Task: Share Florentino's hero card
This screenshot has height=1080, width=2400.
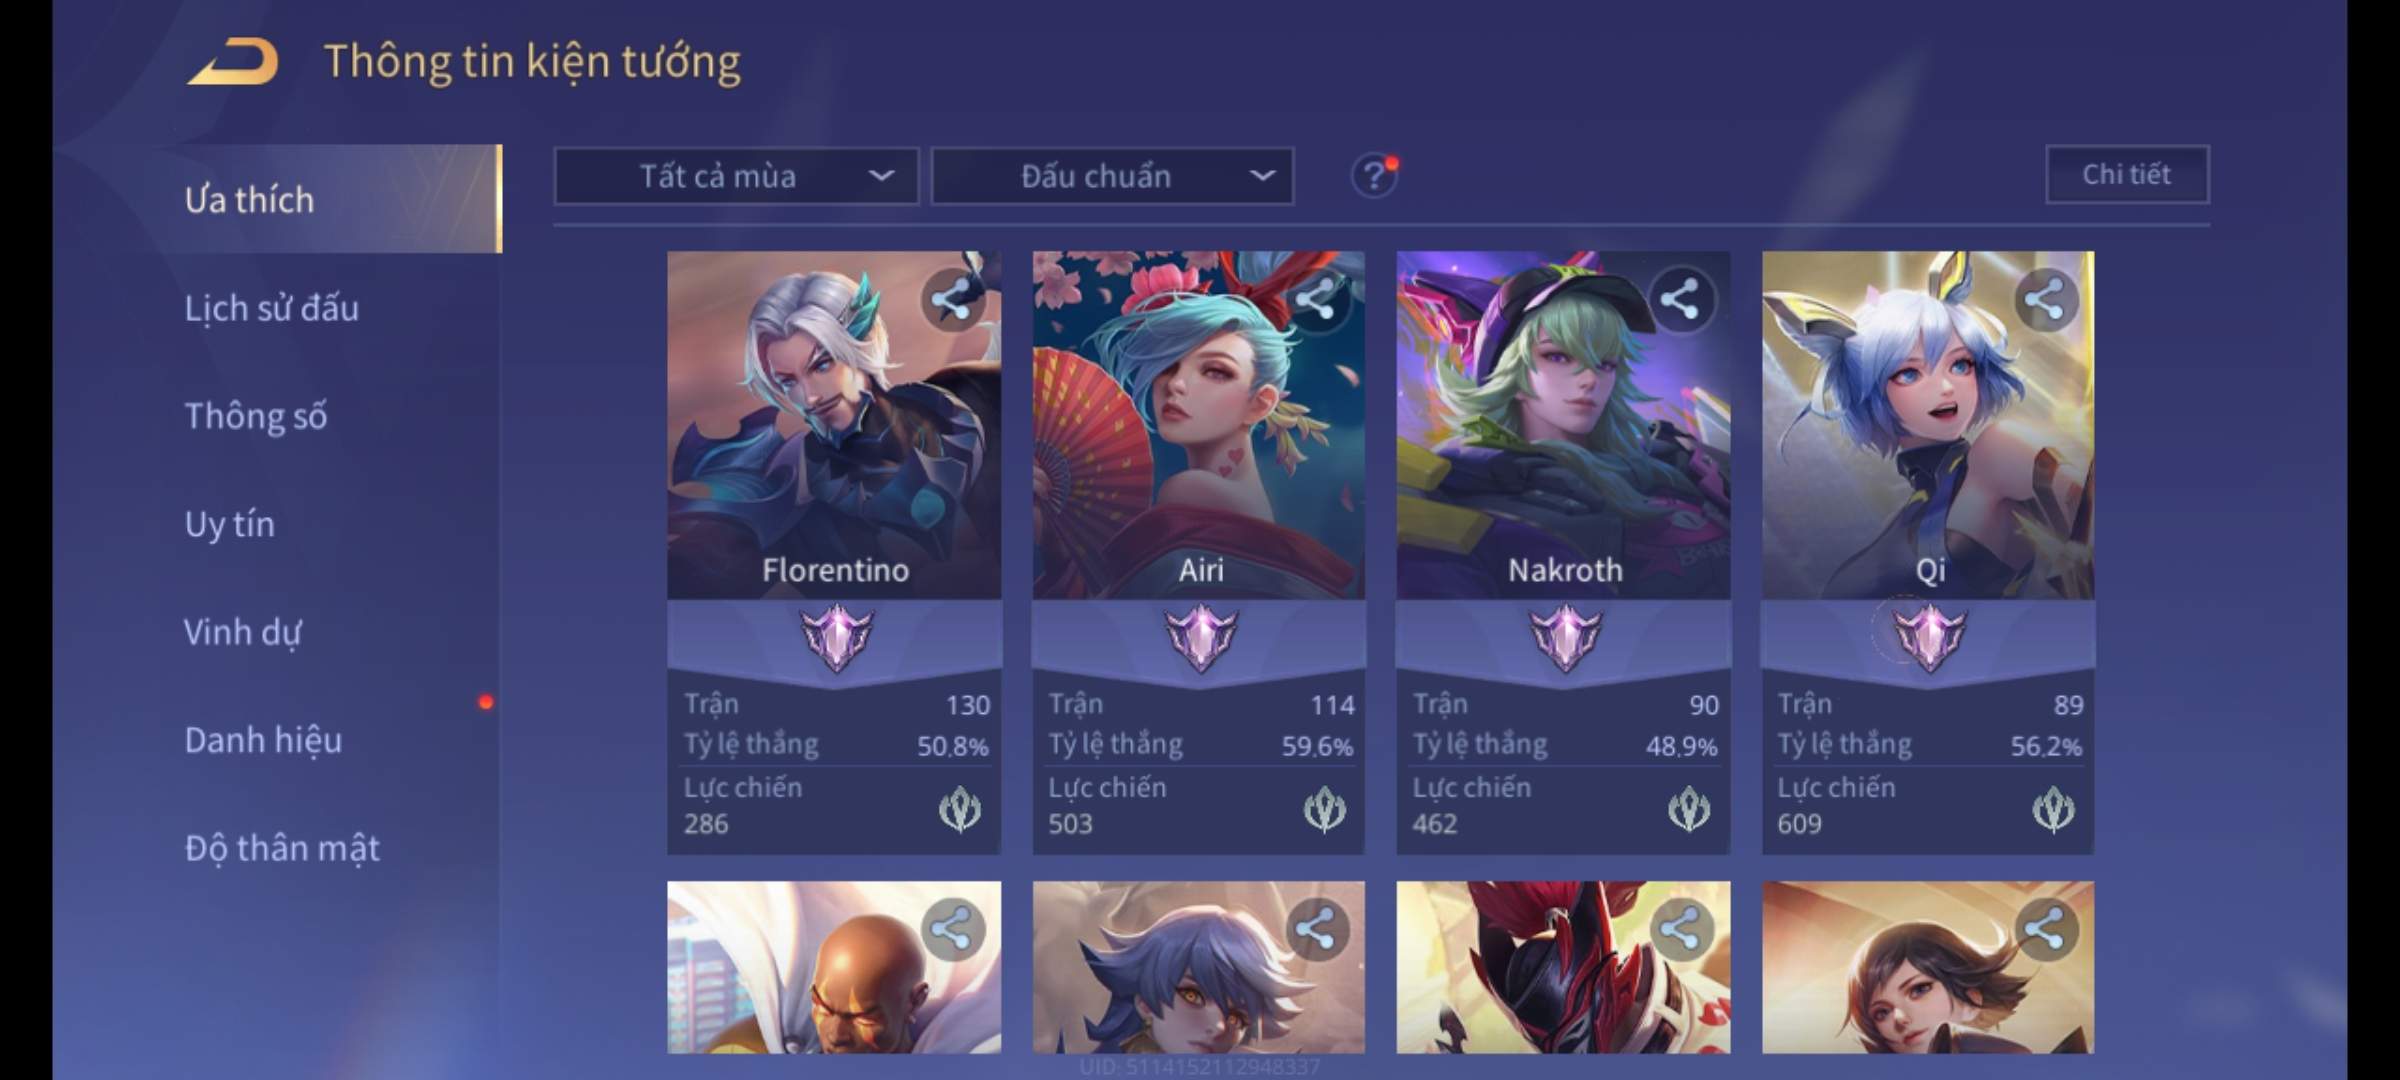Action: 951,300
